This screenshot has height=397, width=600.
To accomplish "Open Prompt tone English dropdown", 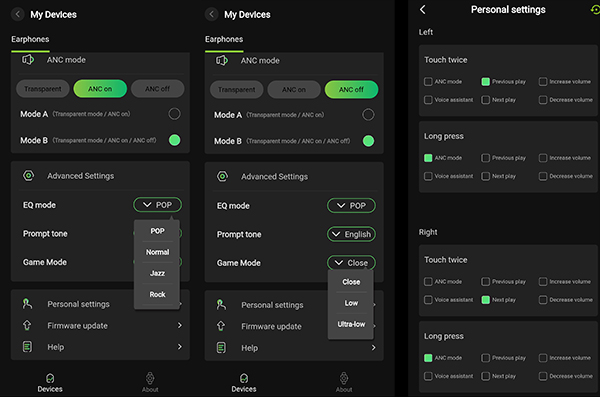I will (351, 234).
